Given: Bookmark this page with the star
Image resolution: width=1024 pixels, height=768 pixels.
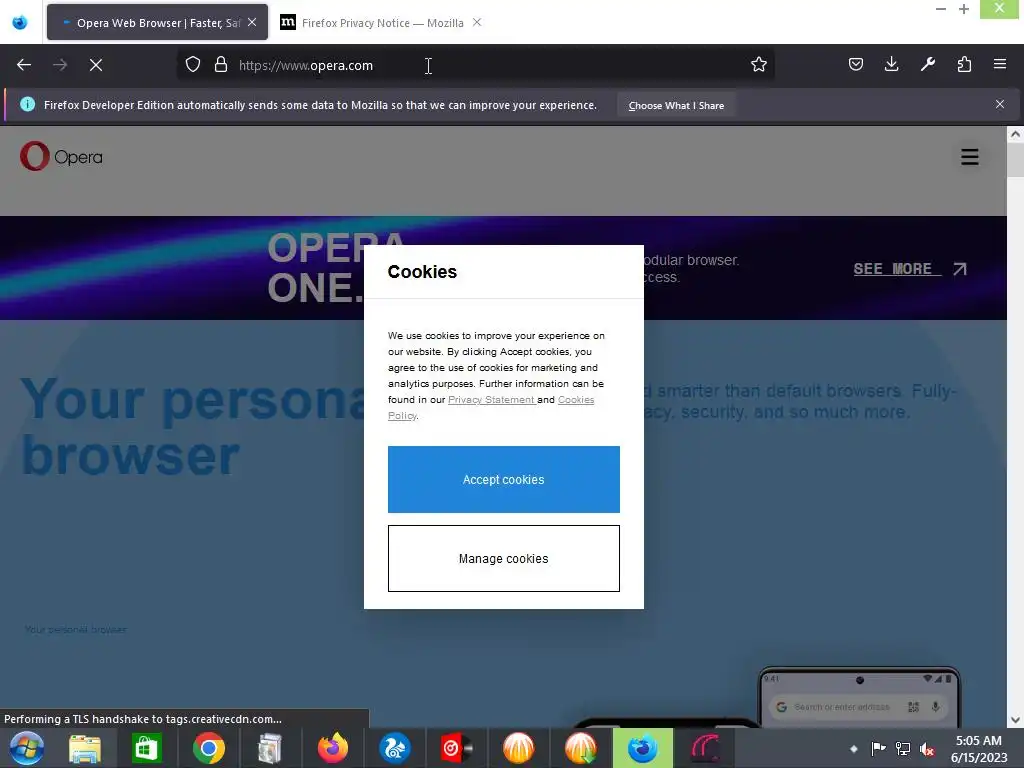Looking at the screenshot, I should 758,65.
